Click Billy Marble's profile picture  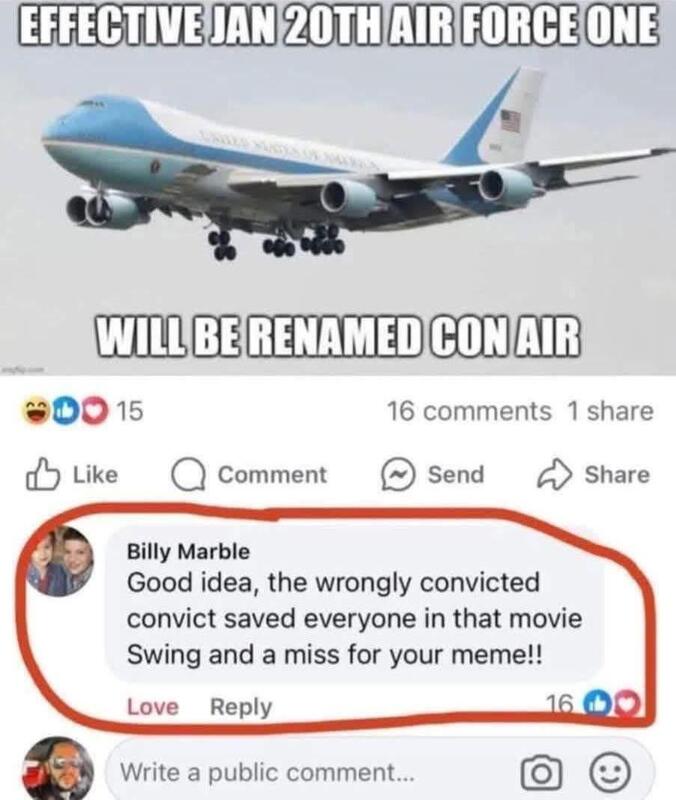point(61,561)
